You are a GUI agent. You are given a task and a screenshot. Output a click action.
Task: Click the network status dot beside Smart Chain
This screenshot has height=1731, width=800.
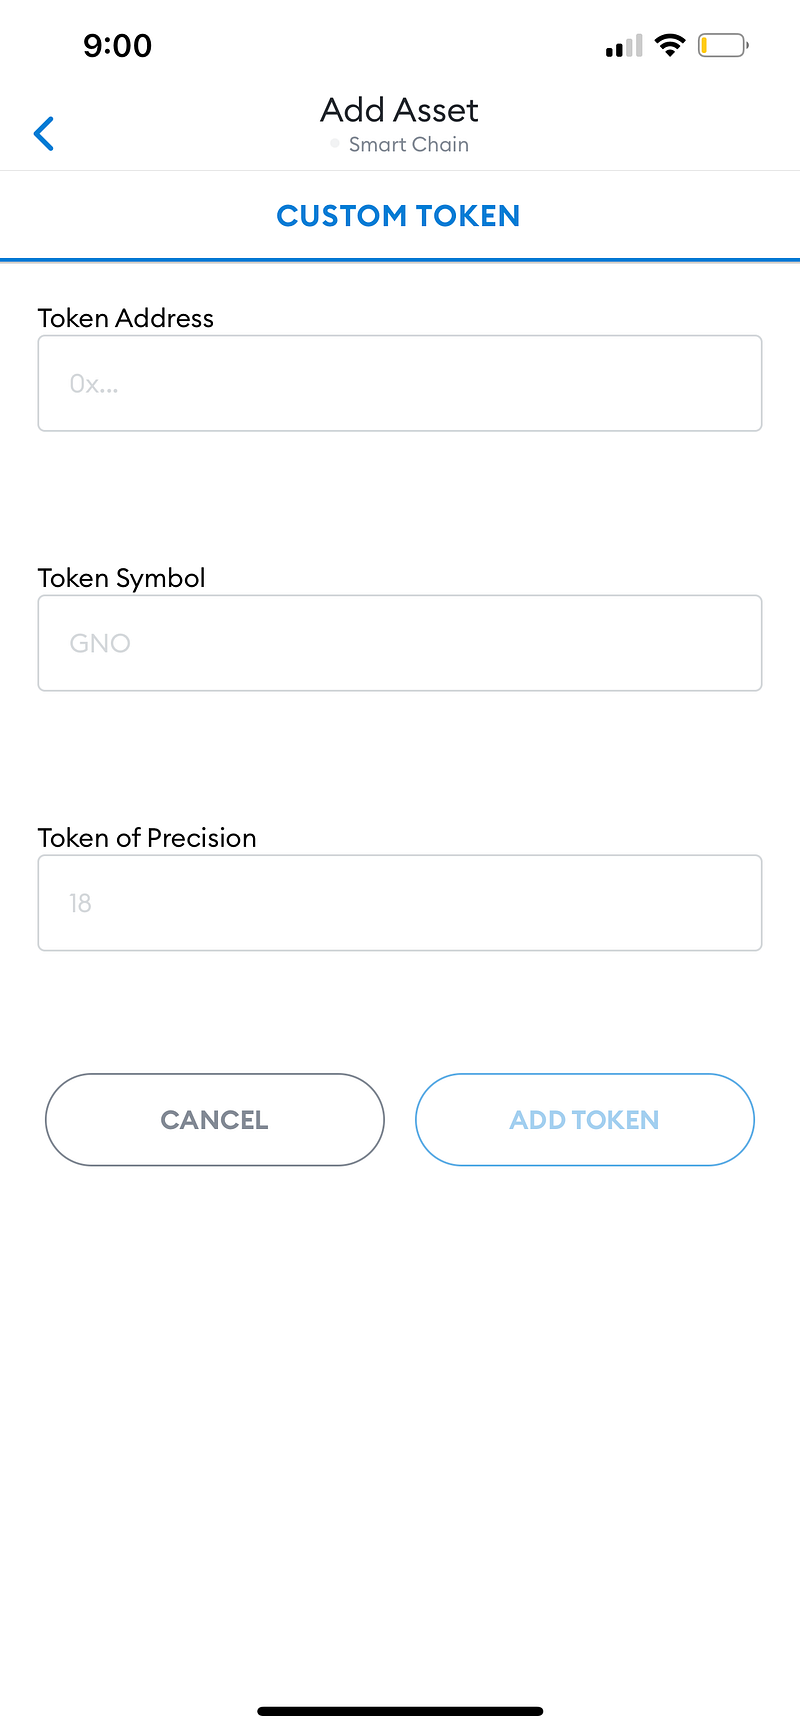tap(335, 144)
